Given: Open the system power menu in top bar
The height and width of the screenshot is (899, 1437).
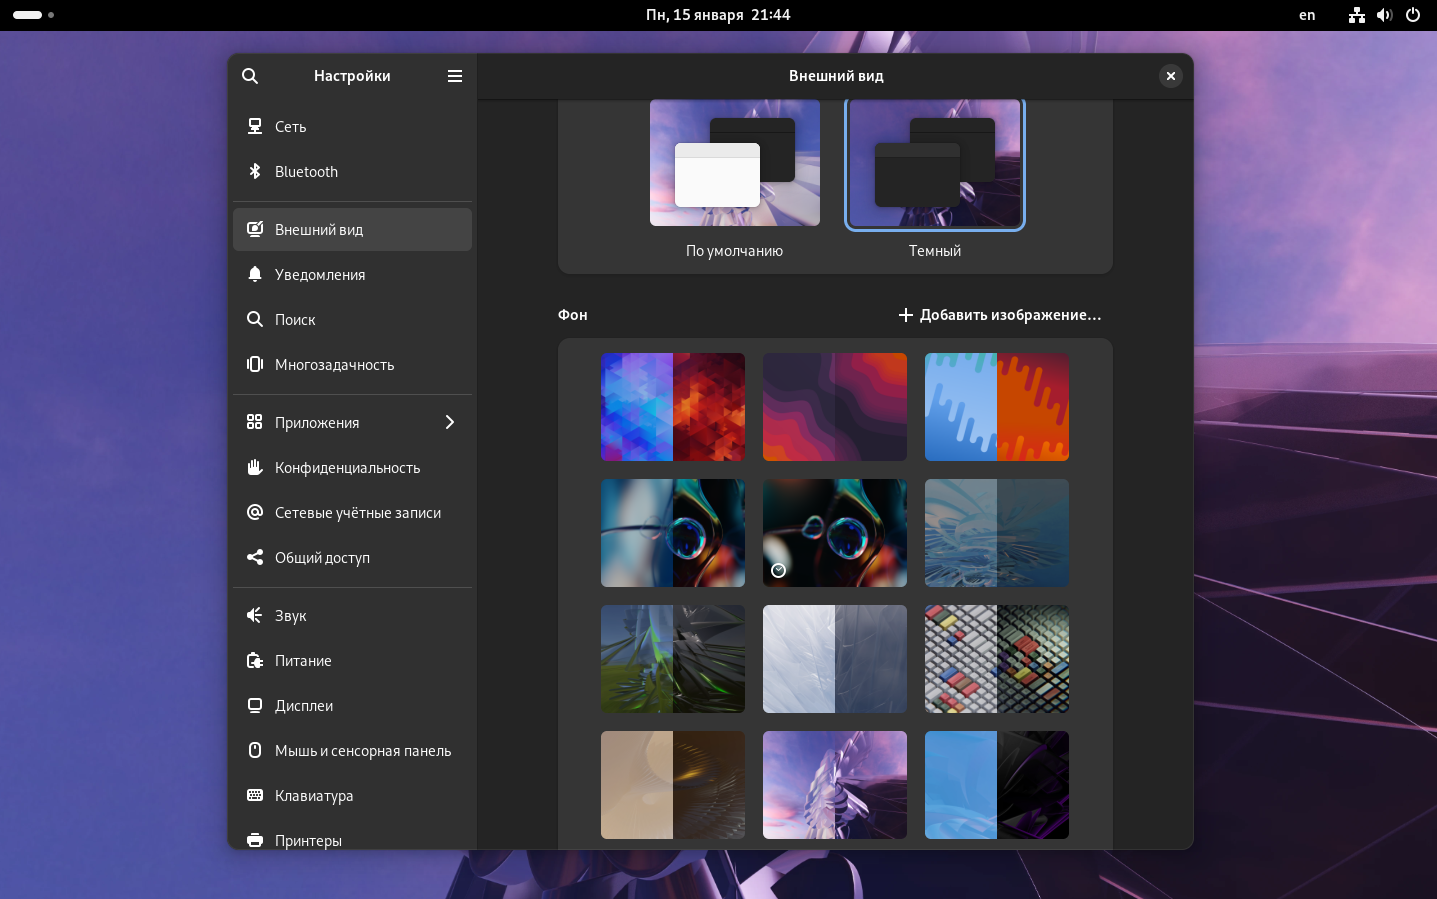Looking at the screenshot, I should (1413, 15).
